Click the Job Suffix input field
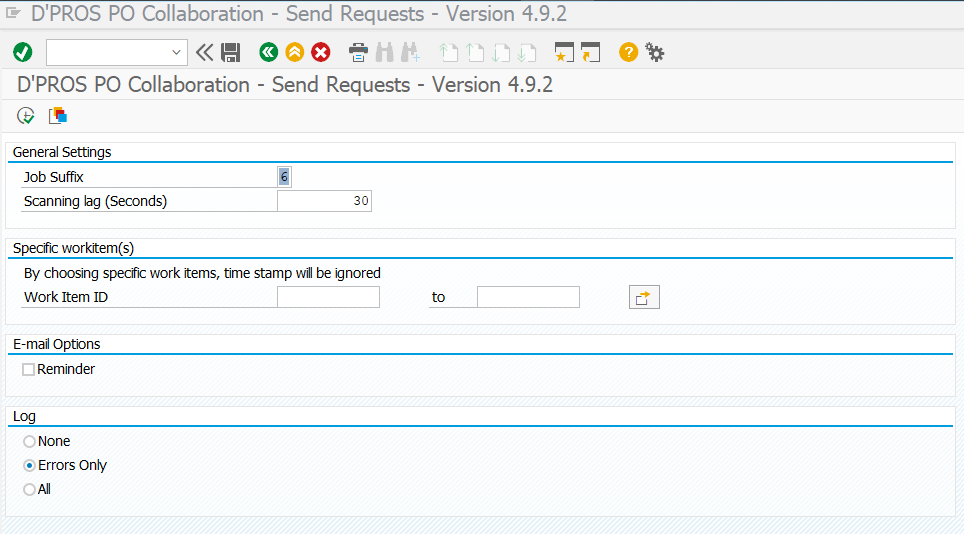The height and width of the screenshot is (534, 964). pyautogui.click(x=284, y=177)
